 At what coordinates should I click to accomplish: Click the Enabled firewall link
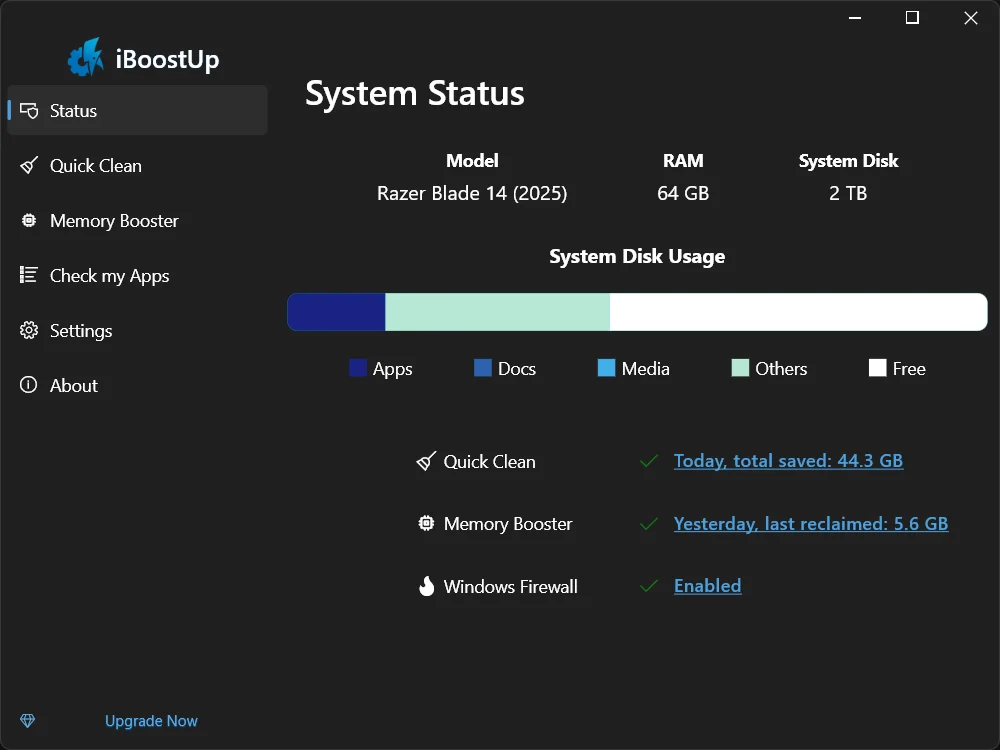pos(707,585)
